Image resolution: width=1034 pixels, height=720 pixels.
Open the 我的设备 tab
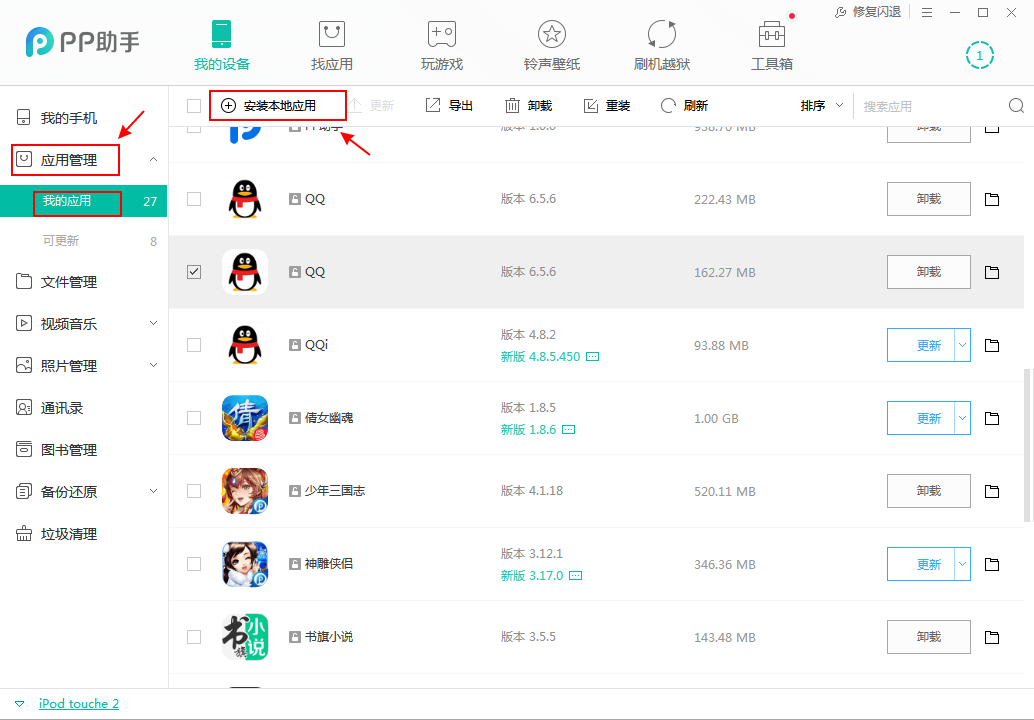pos(222,45)
